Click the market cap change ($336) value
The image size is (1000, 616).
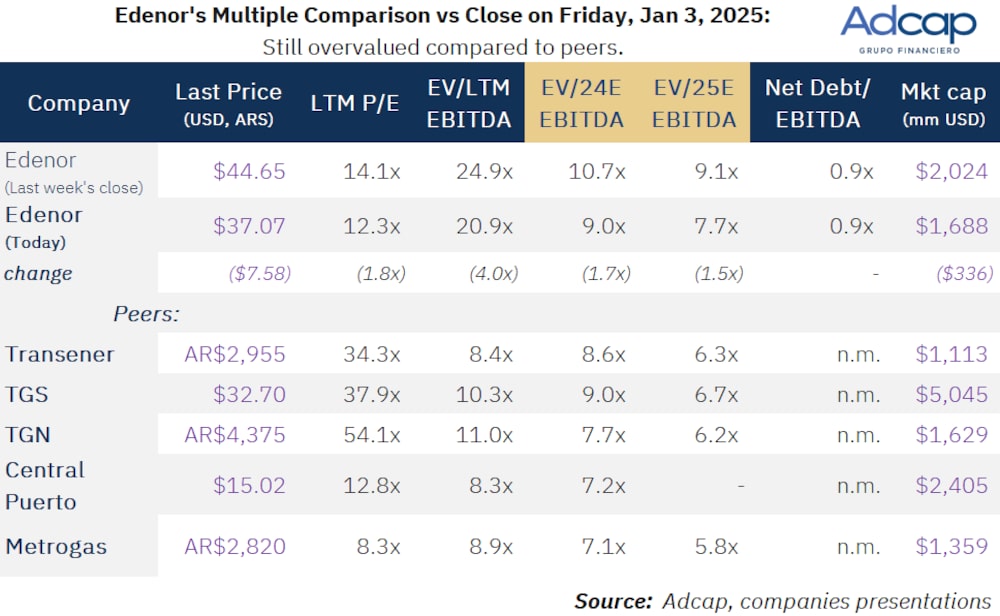click(962, 273)
